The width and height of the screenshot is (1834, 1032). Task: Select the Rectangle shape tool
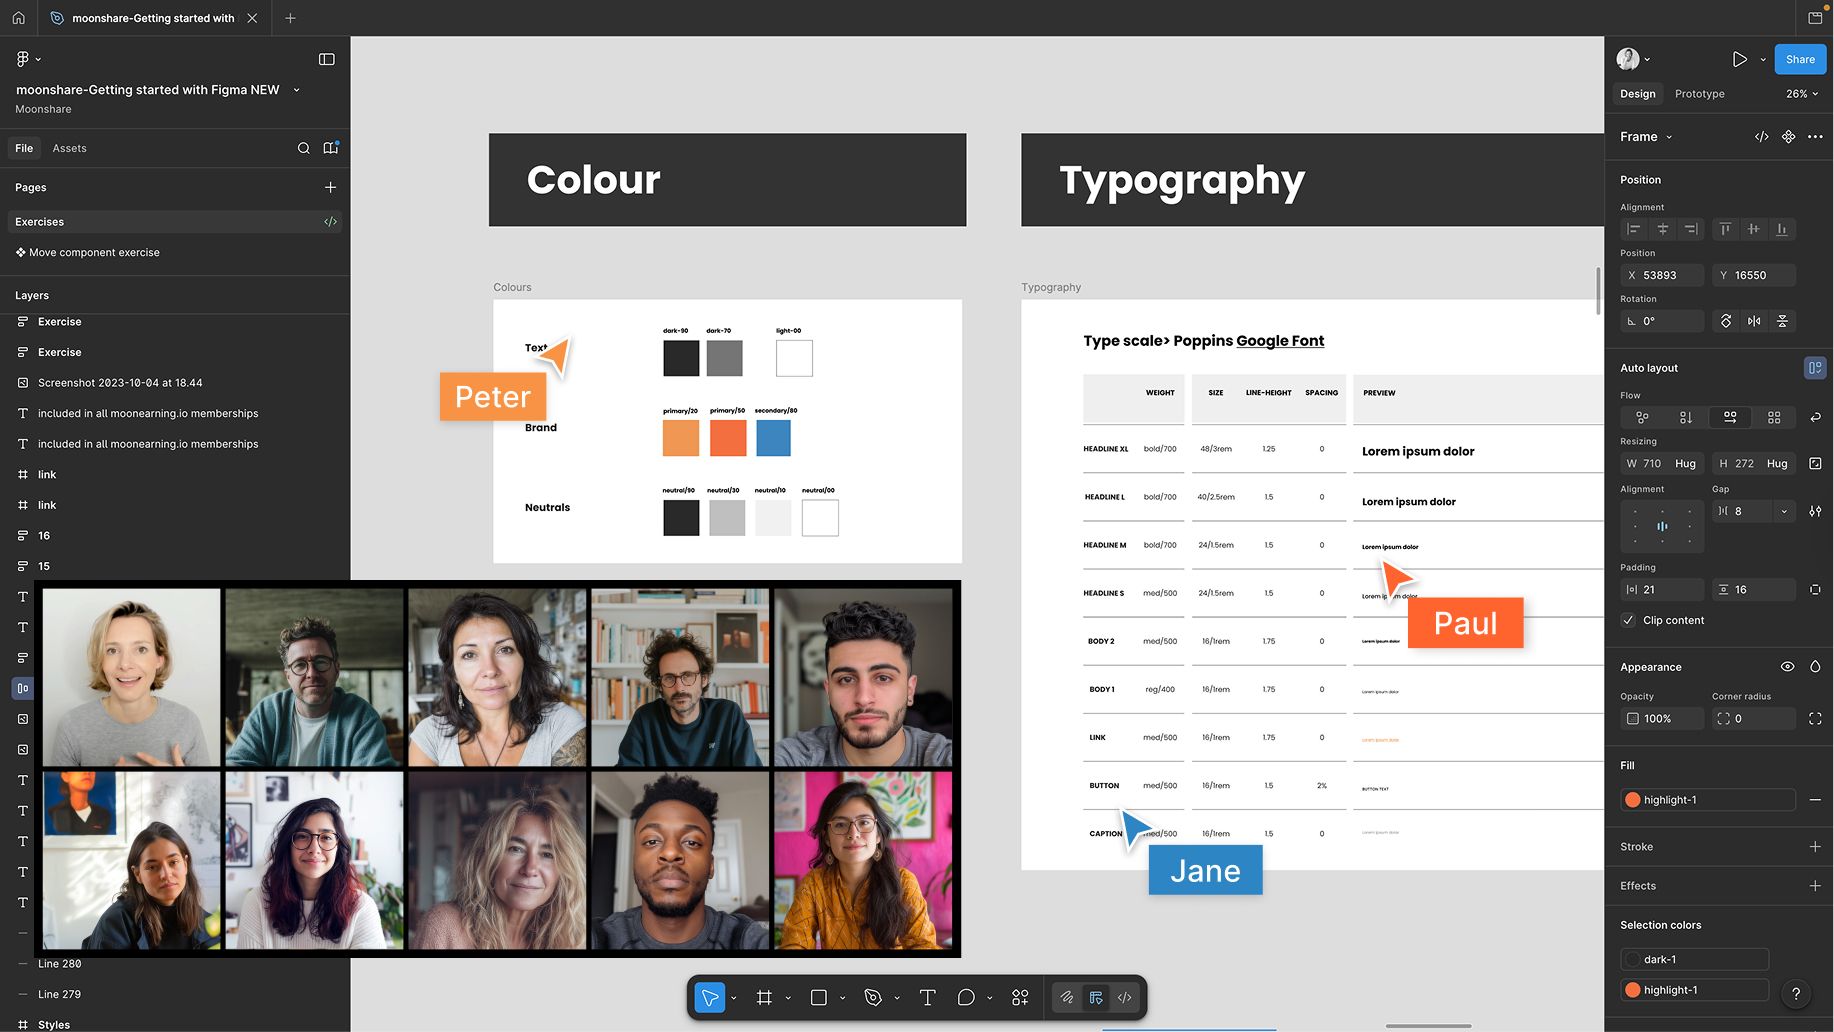(818, 997)
